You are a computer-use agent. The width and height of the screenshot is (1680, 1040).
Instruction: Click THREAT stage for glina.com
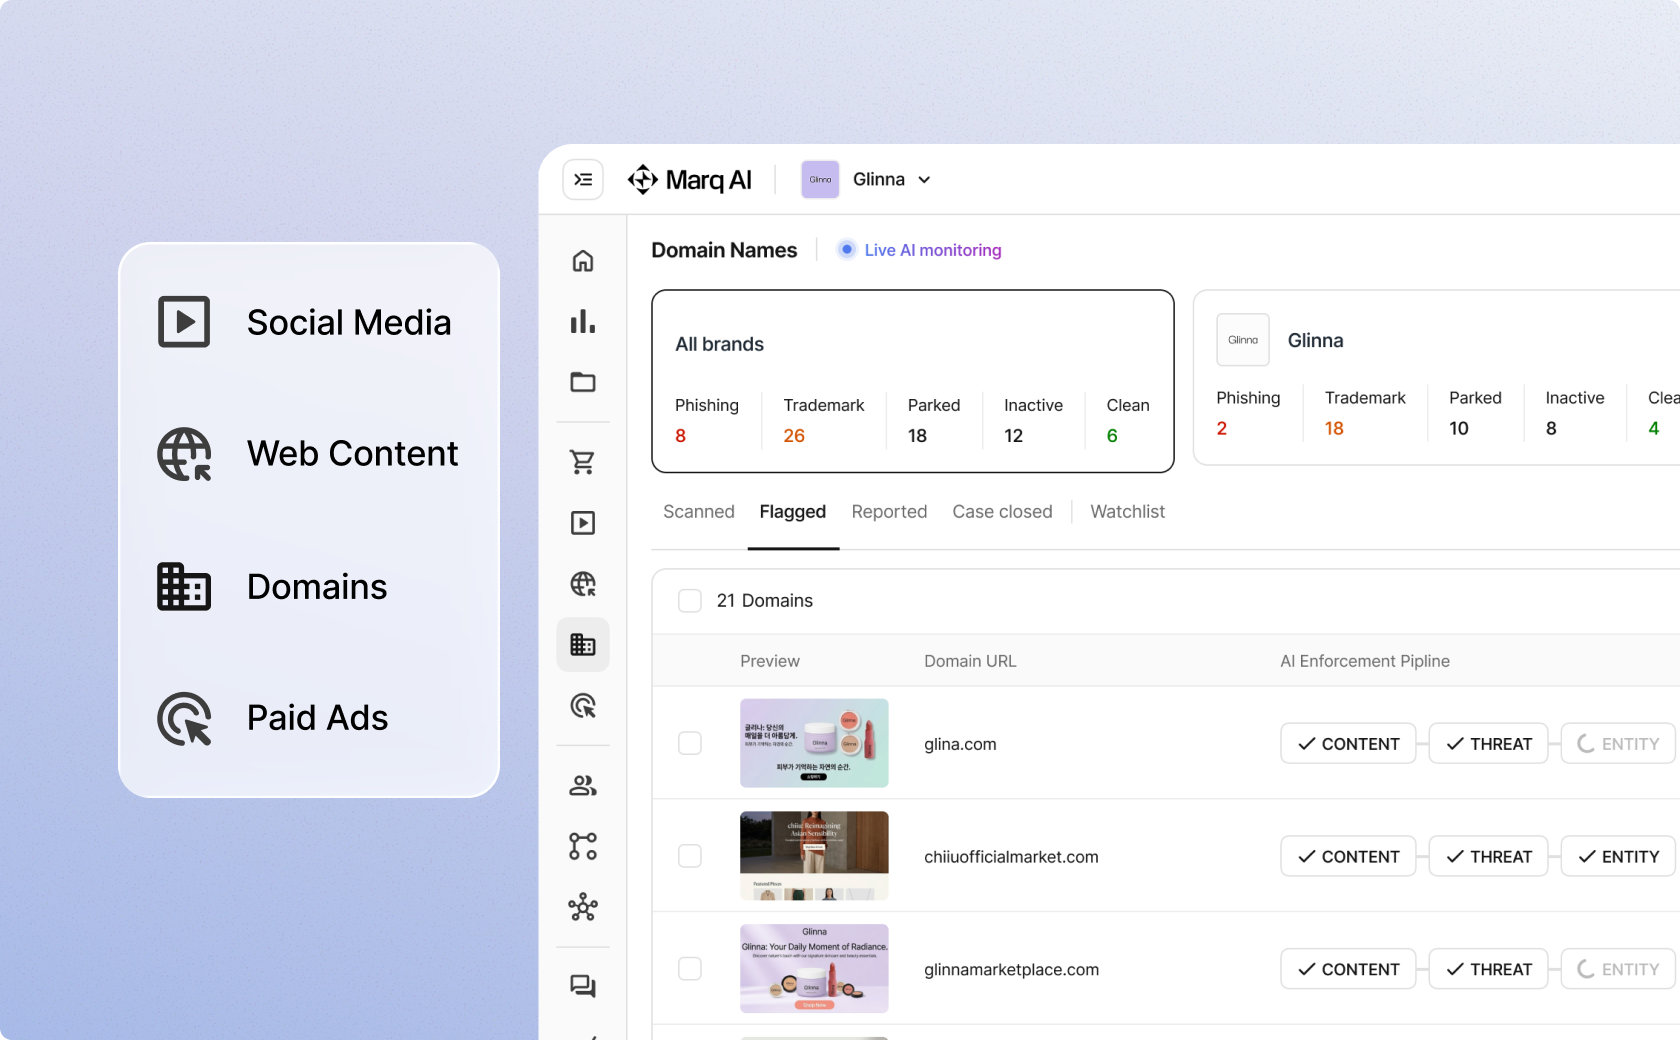tap(1488, 743)
